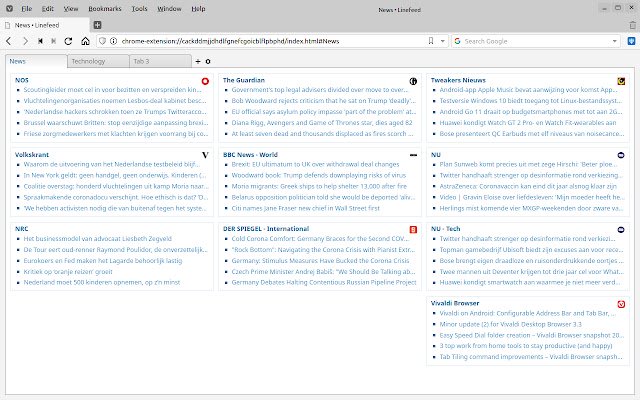Click the Linefeed extension icon
Screen dimensions: 640x400
coord(631,41)
